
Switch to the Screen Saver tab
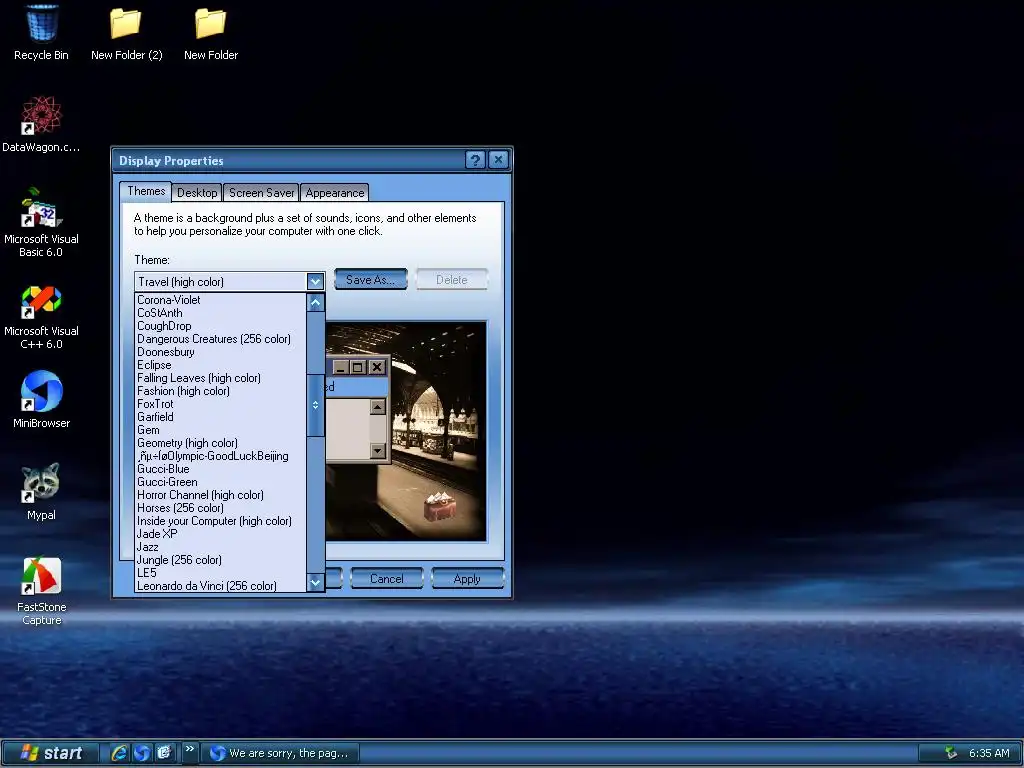coord(261,193)
